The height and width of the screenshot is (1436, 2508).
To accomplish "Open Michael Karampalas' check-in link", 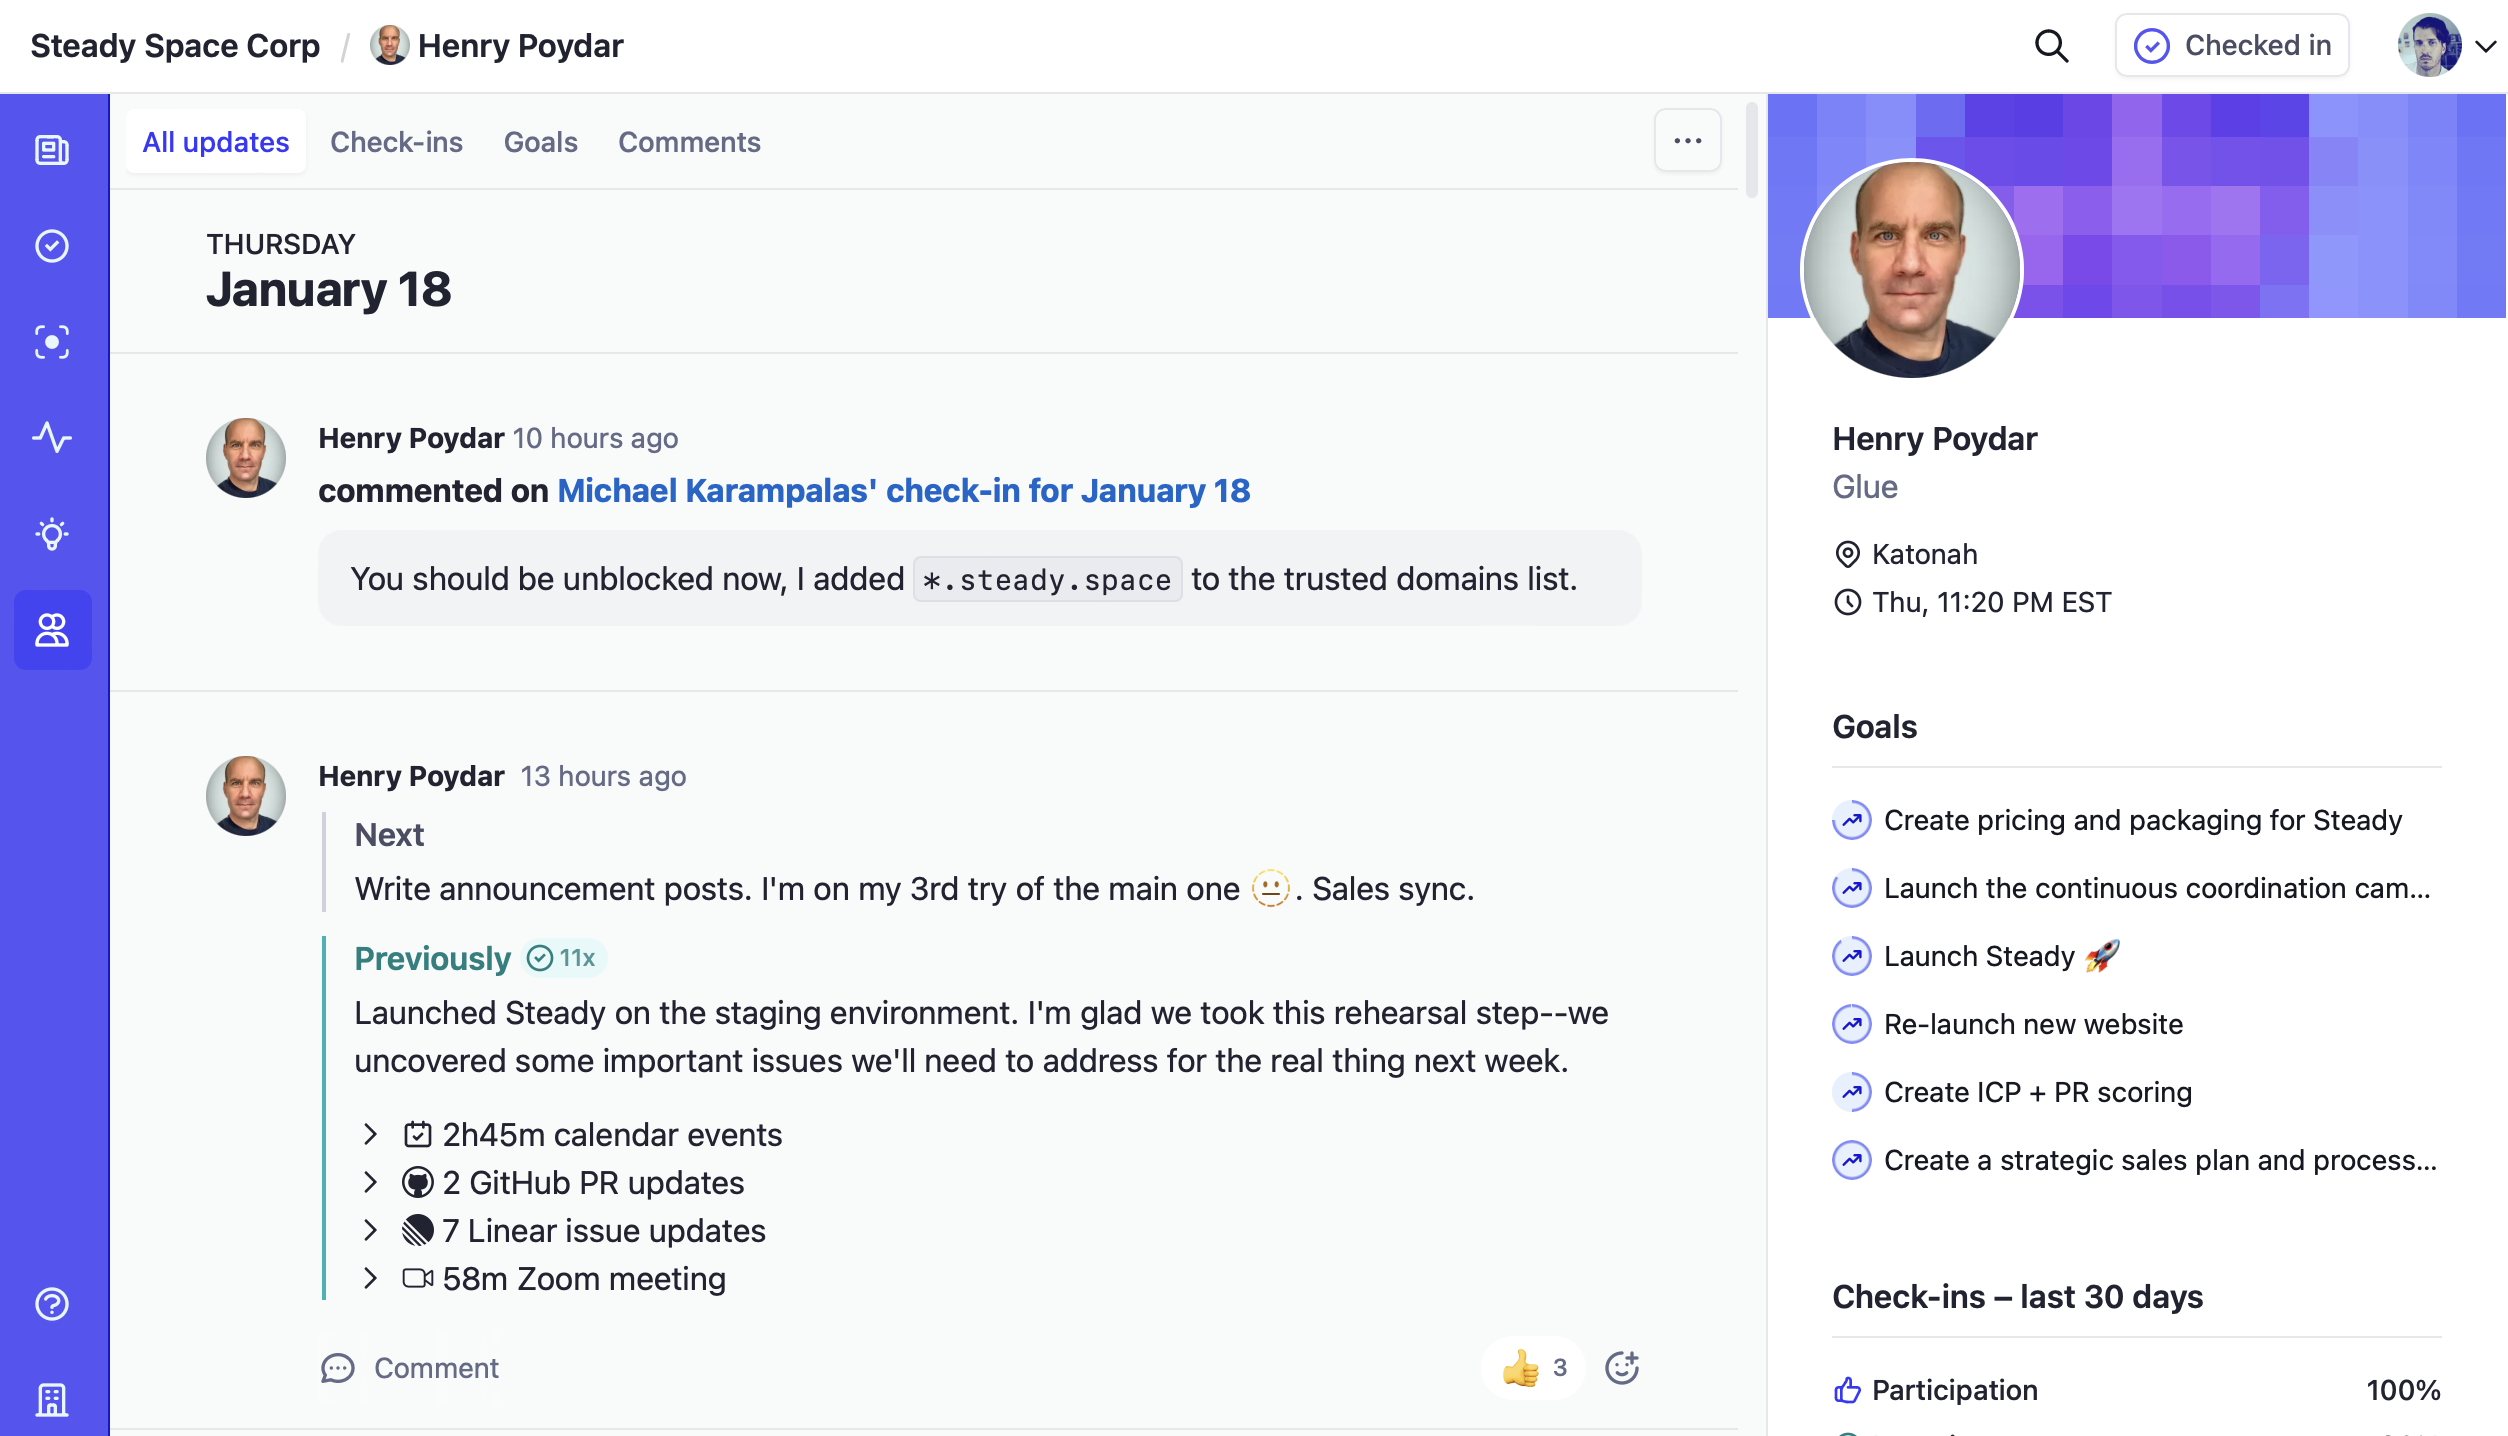I will pos(903,489).
